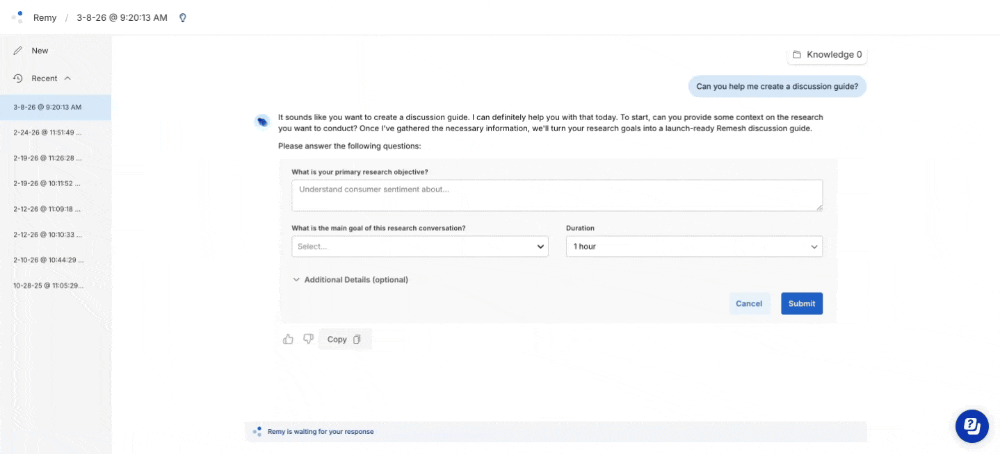Open the main goal Select dropdown
1000x454 pixels.
[x=420, y=246]
